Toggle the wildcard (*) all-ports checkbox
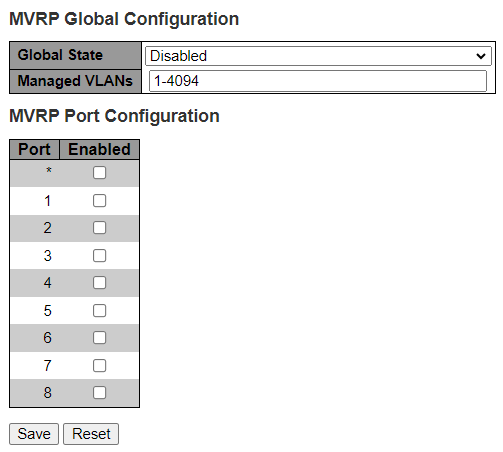 pyautogui.click(x=99, y=173)
